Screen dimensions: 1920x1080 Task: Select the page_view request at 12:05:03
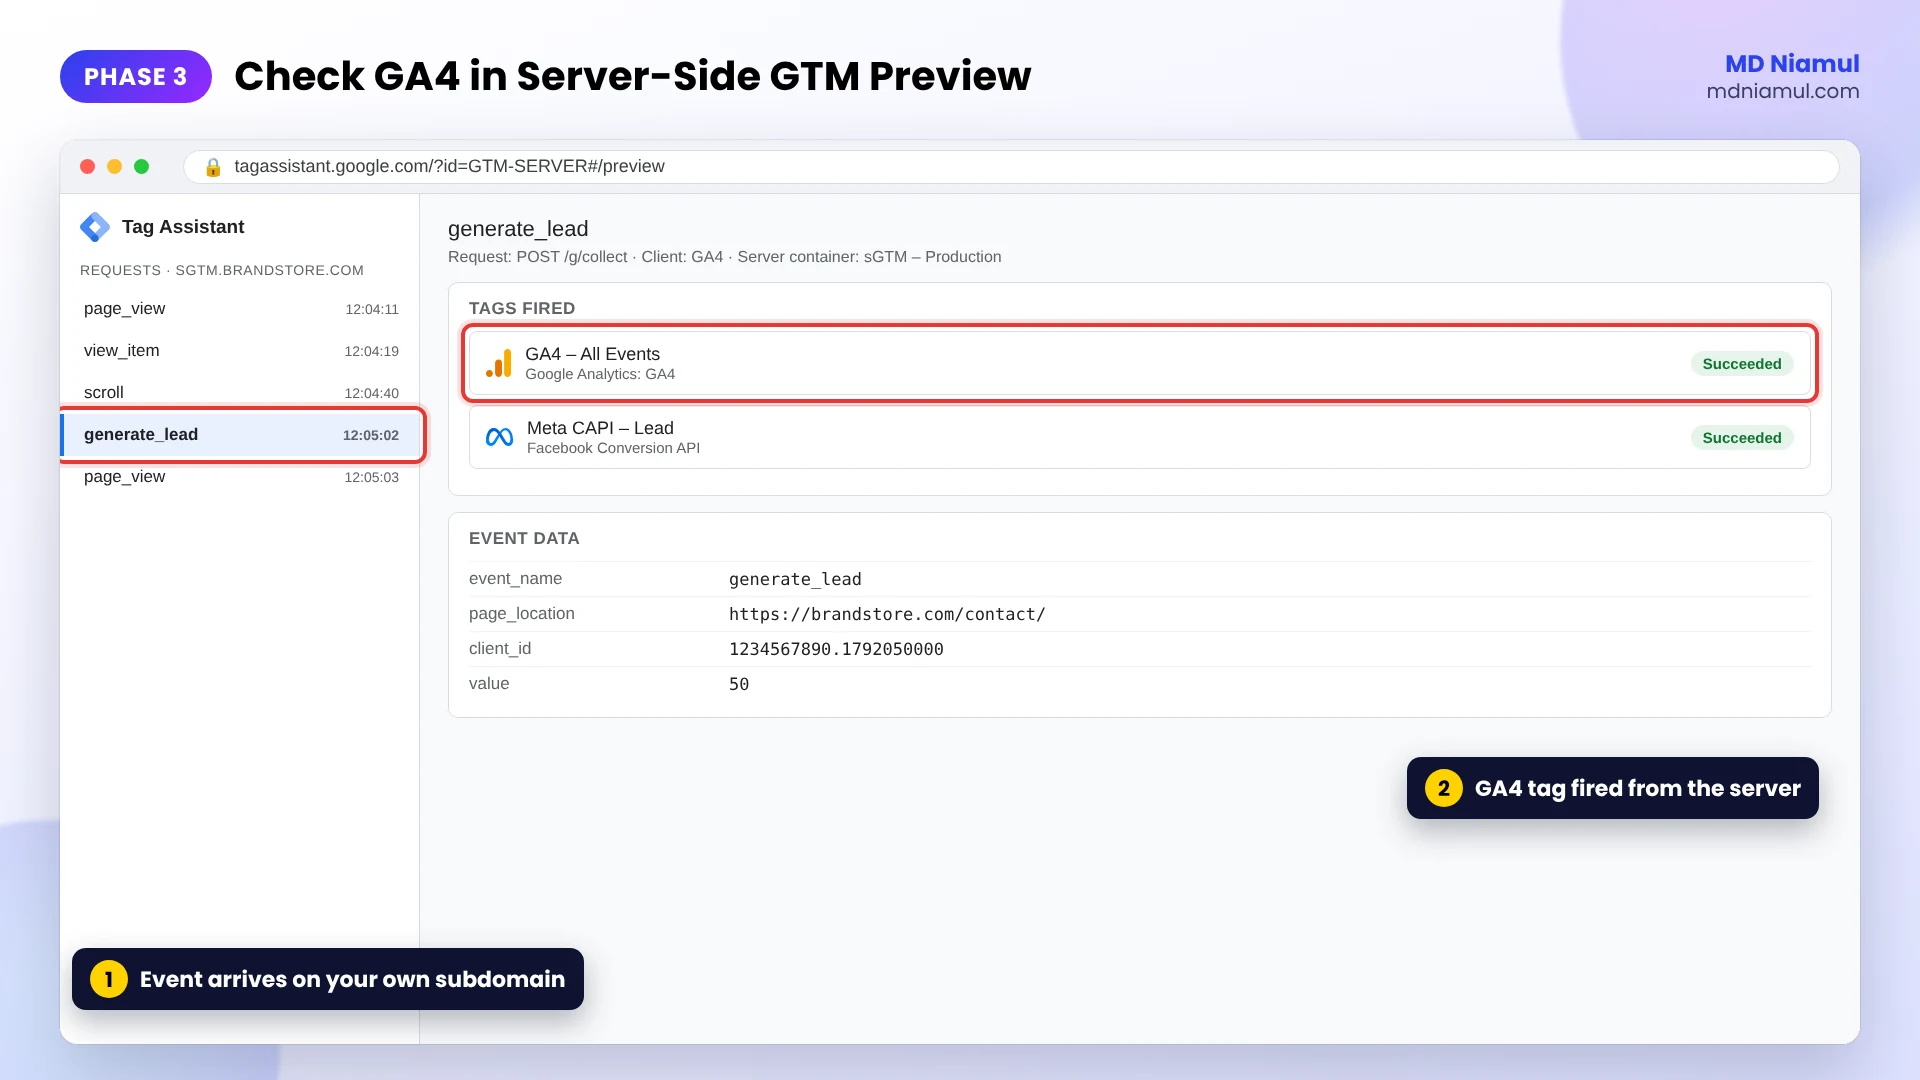tap(240, 477)
